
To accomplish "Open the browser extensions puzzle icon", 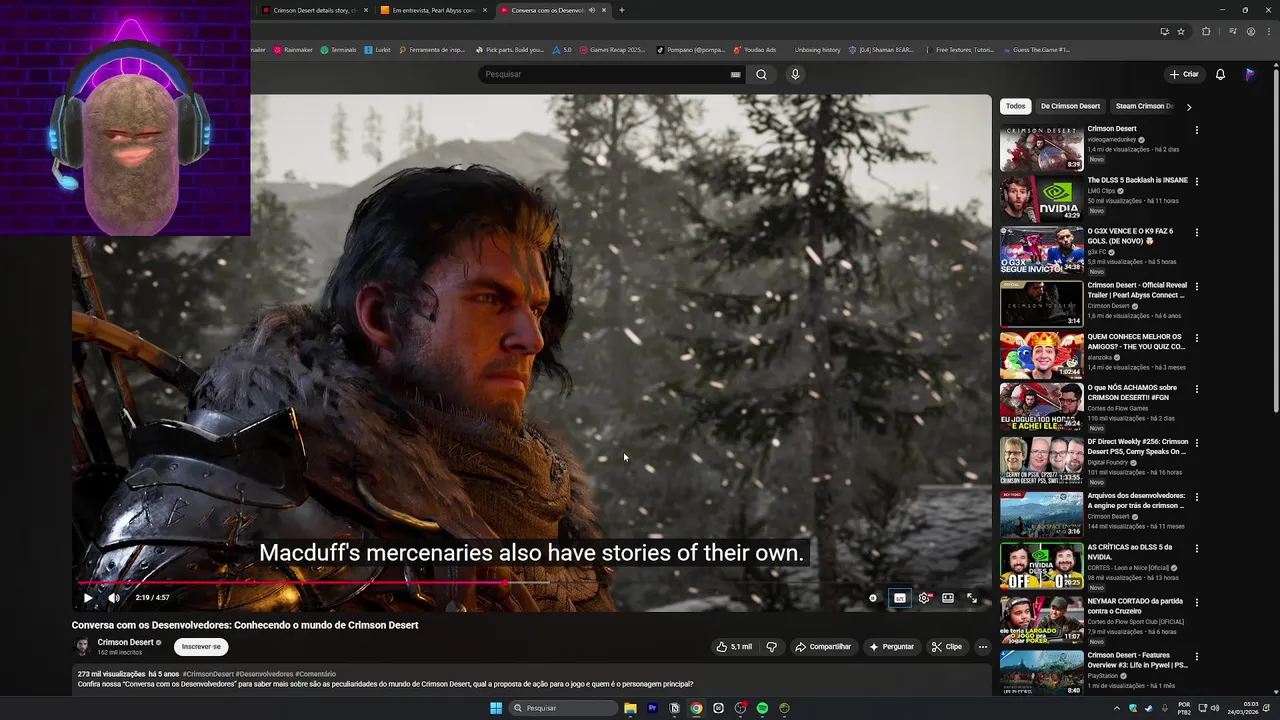I will pos(1206,31).
